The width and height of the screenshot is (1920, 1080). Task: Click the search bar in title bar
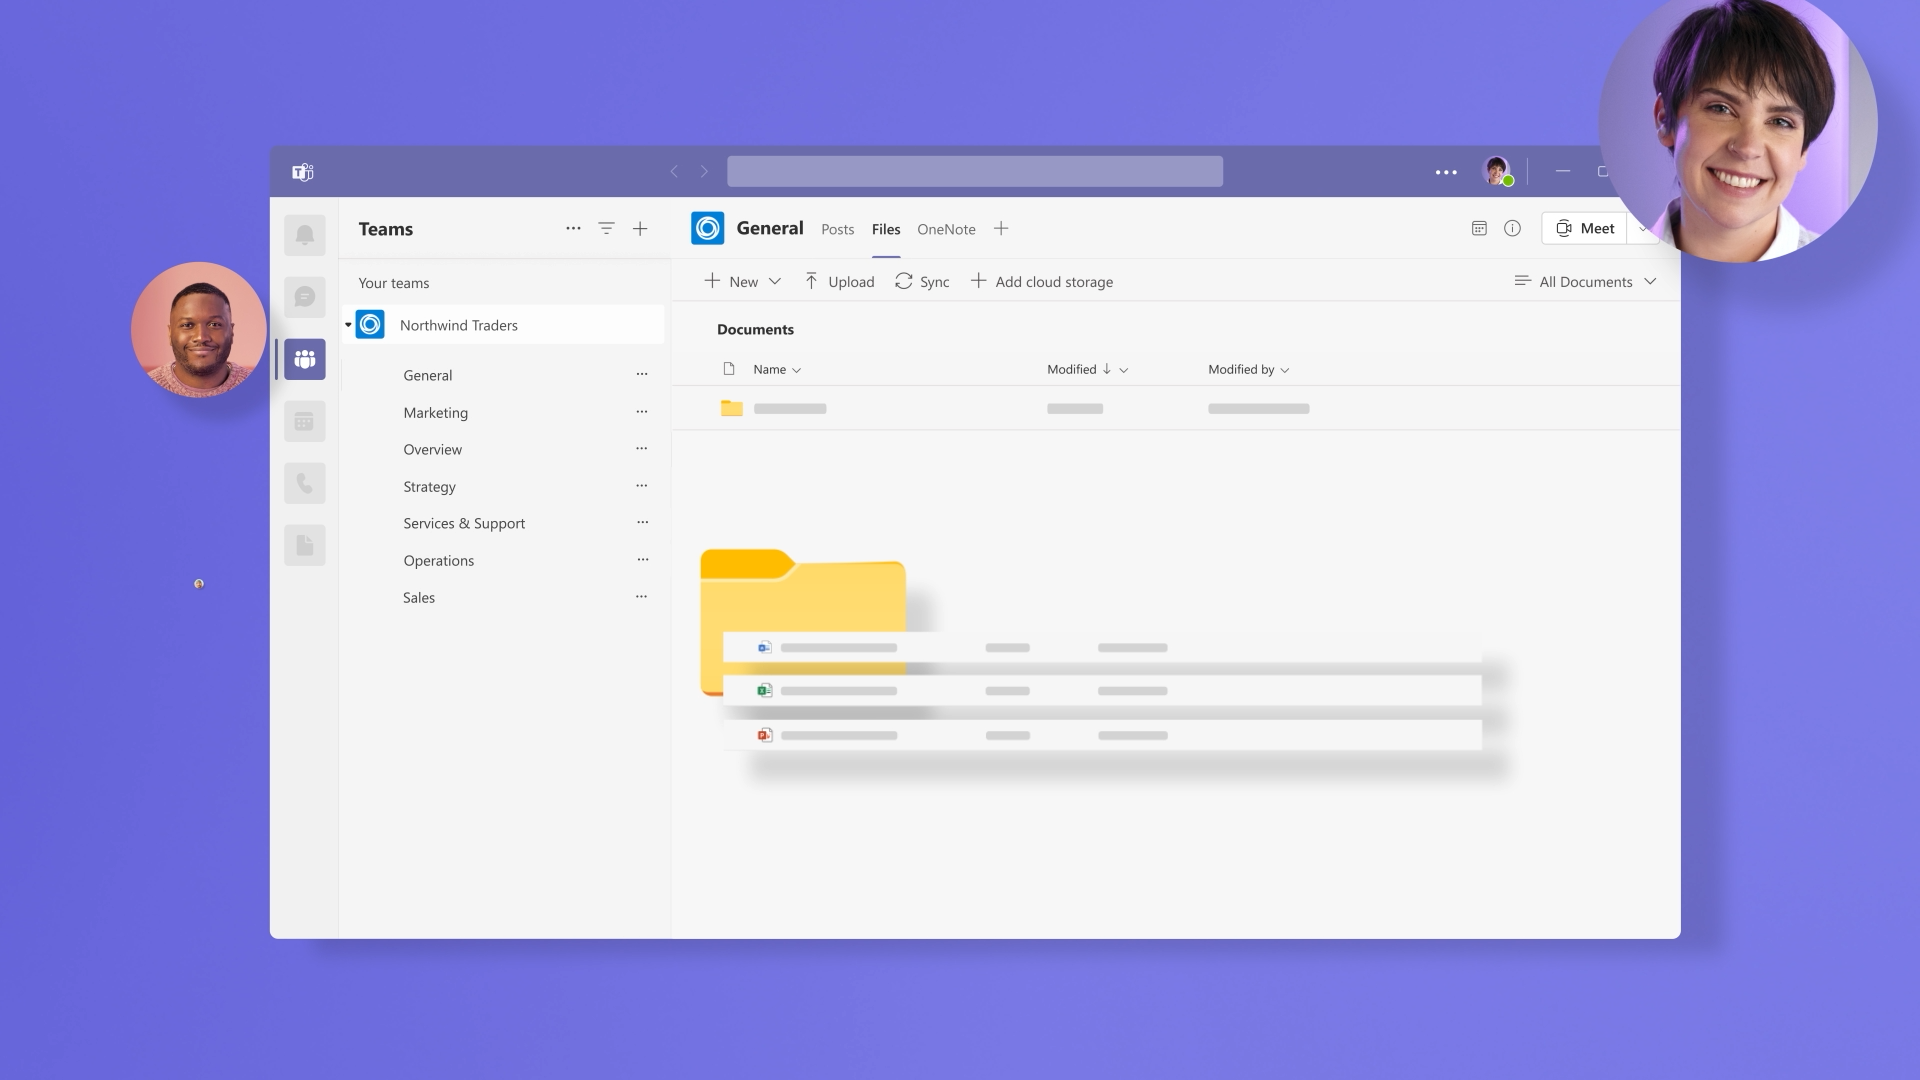pyautogui.click(x=975, y=171)
